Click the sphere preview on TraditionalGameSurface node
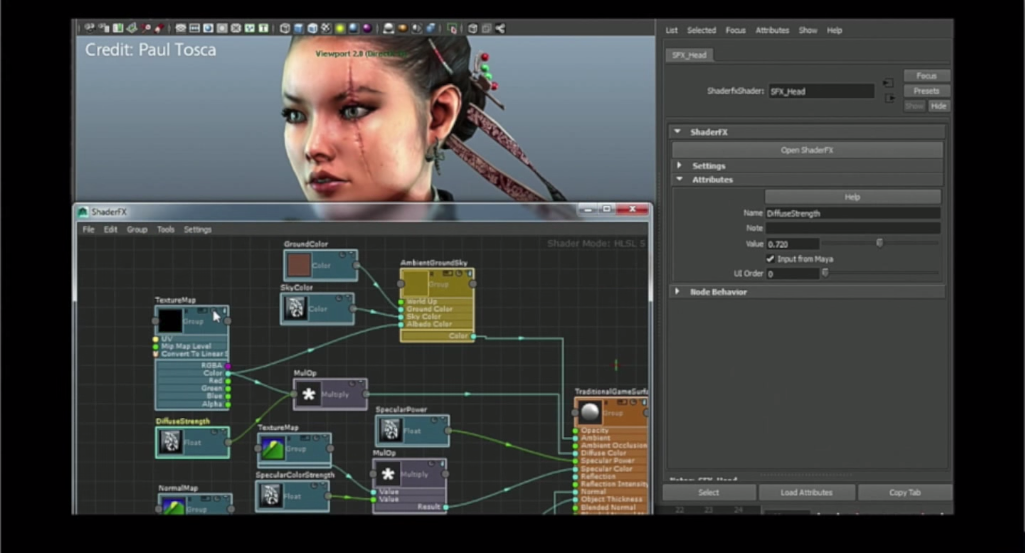Viewport: 1025px width, 553px height. pos(590,414)
